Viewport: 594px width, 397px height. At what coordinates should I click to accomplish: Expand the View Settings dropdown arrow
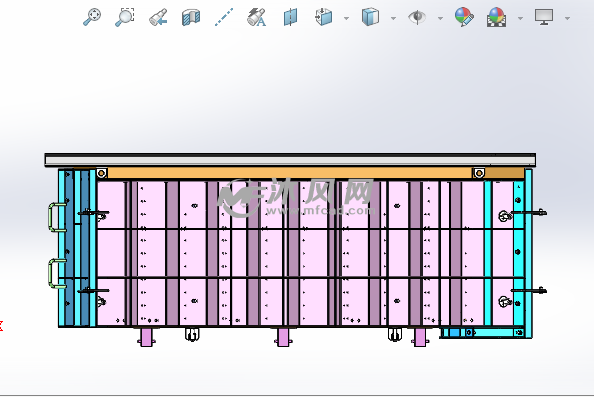[x=567, y=18]
